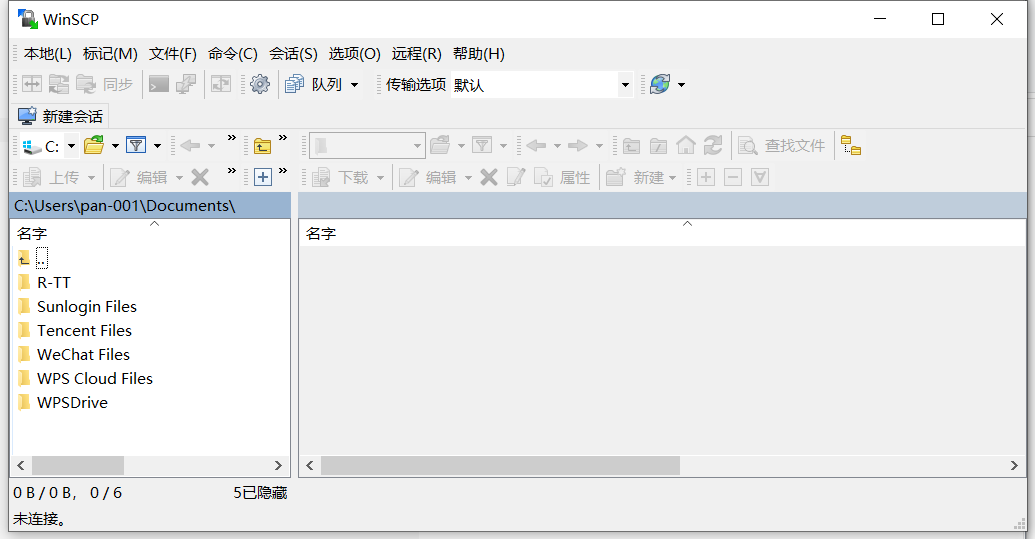Click the remote 编辑 button
This screenshot has width=1035, height=539.
[x=428, y=177]
